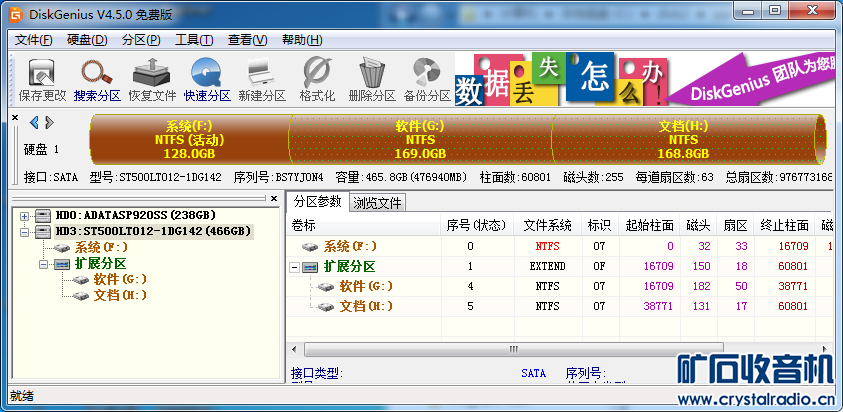Select 系统(F:) partition in disk map
The image size is (843, 412).
(191, 139)
